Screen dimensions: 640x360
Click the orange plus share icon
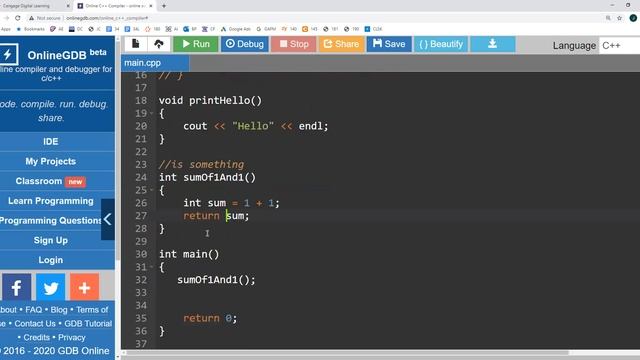(x=84, y=287)
